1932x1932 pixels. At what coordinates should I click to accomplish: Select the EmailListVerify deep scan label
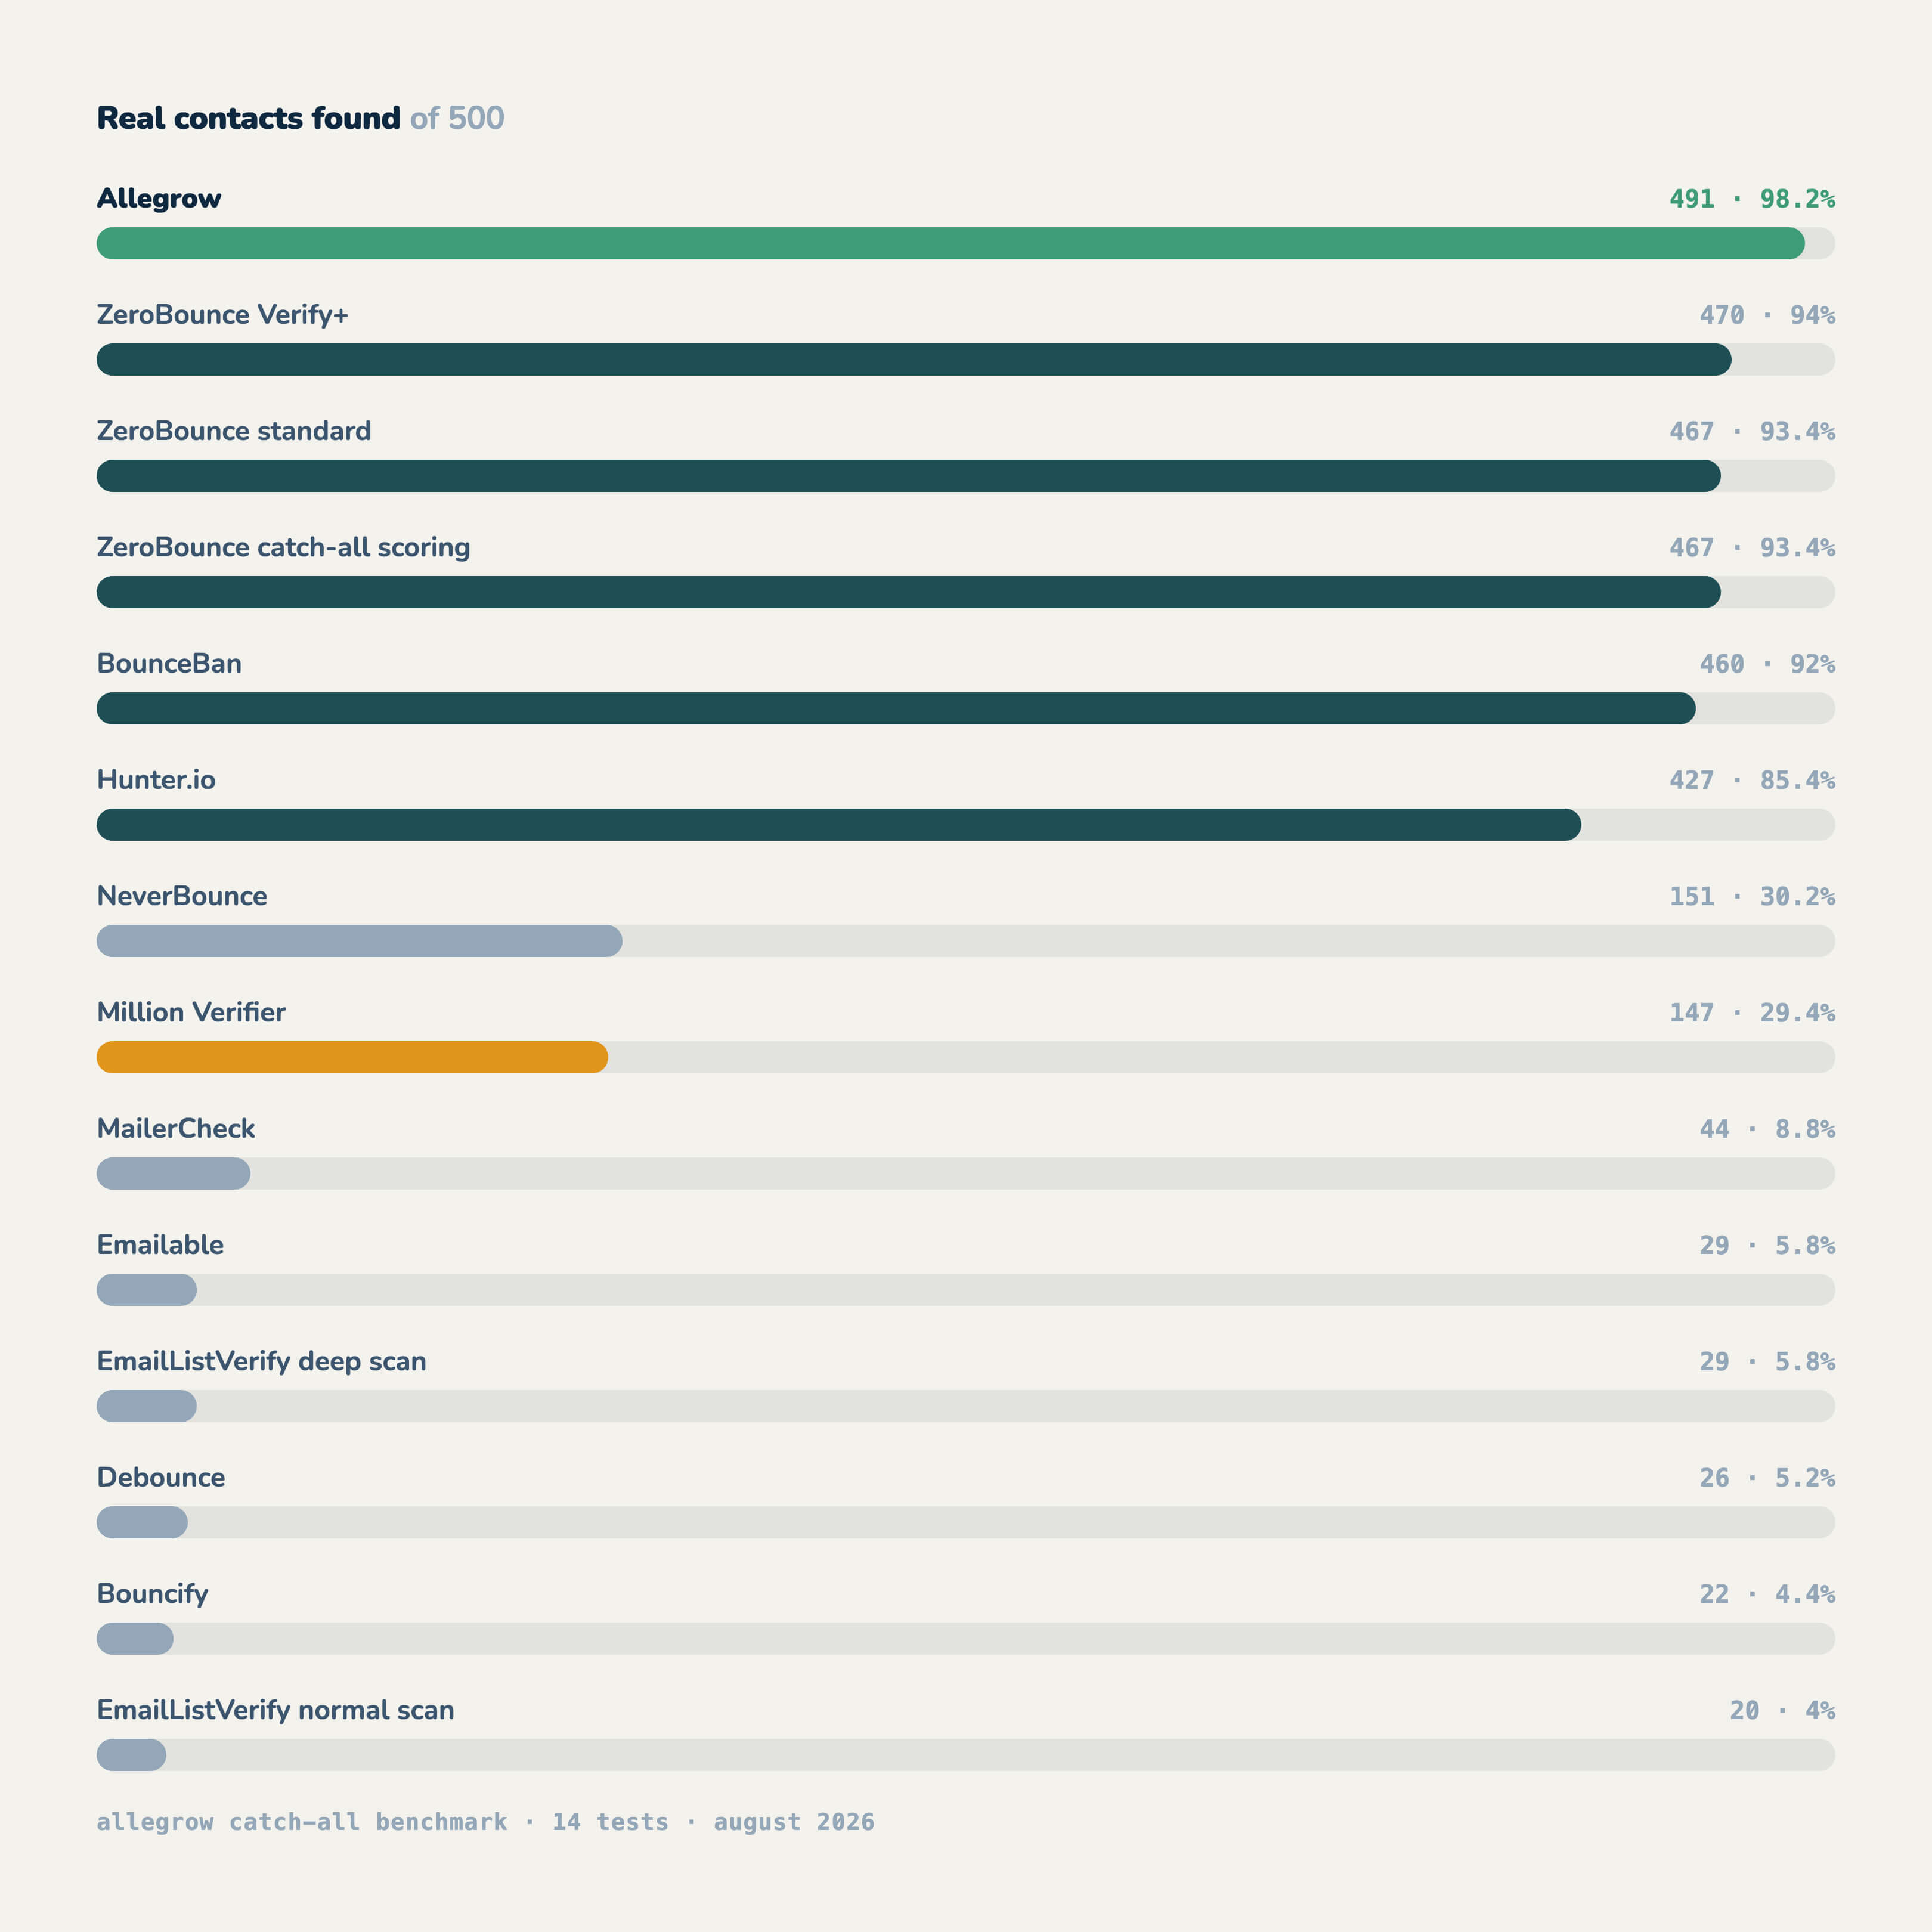point(262,1361)
